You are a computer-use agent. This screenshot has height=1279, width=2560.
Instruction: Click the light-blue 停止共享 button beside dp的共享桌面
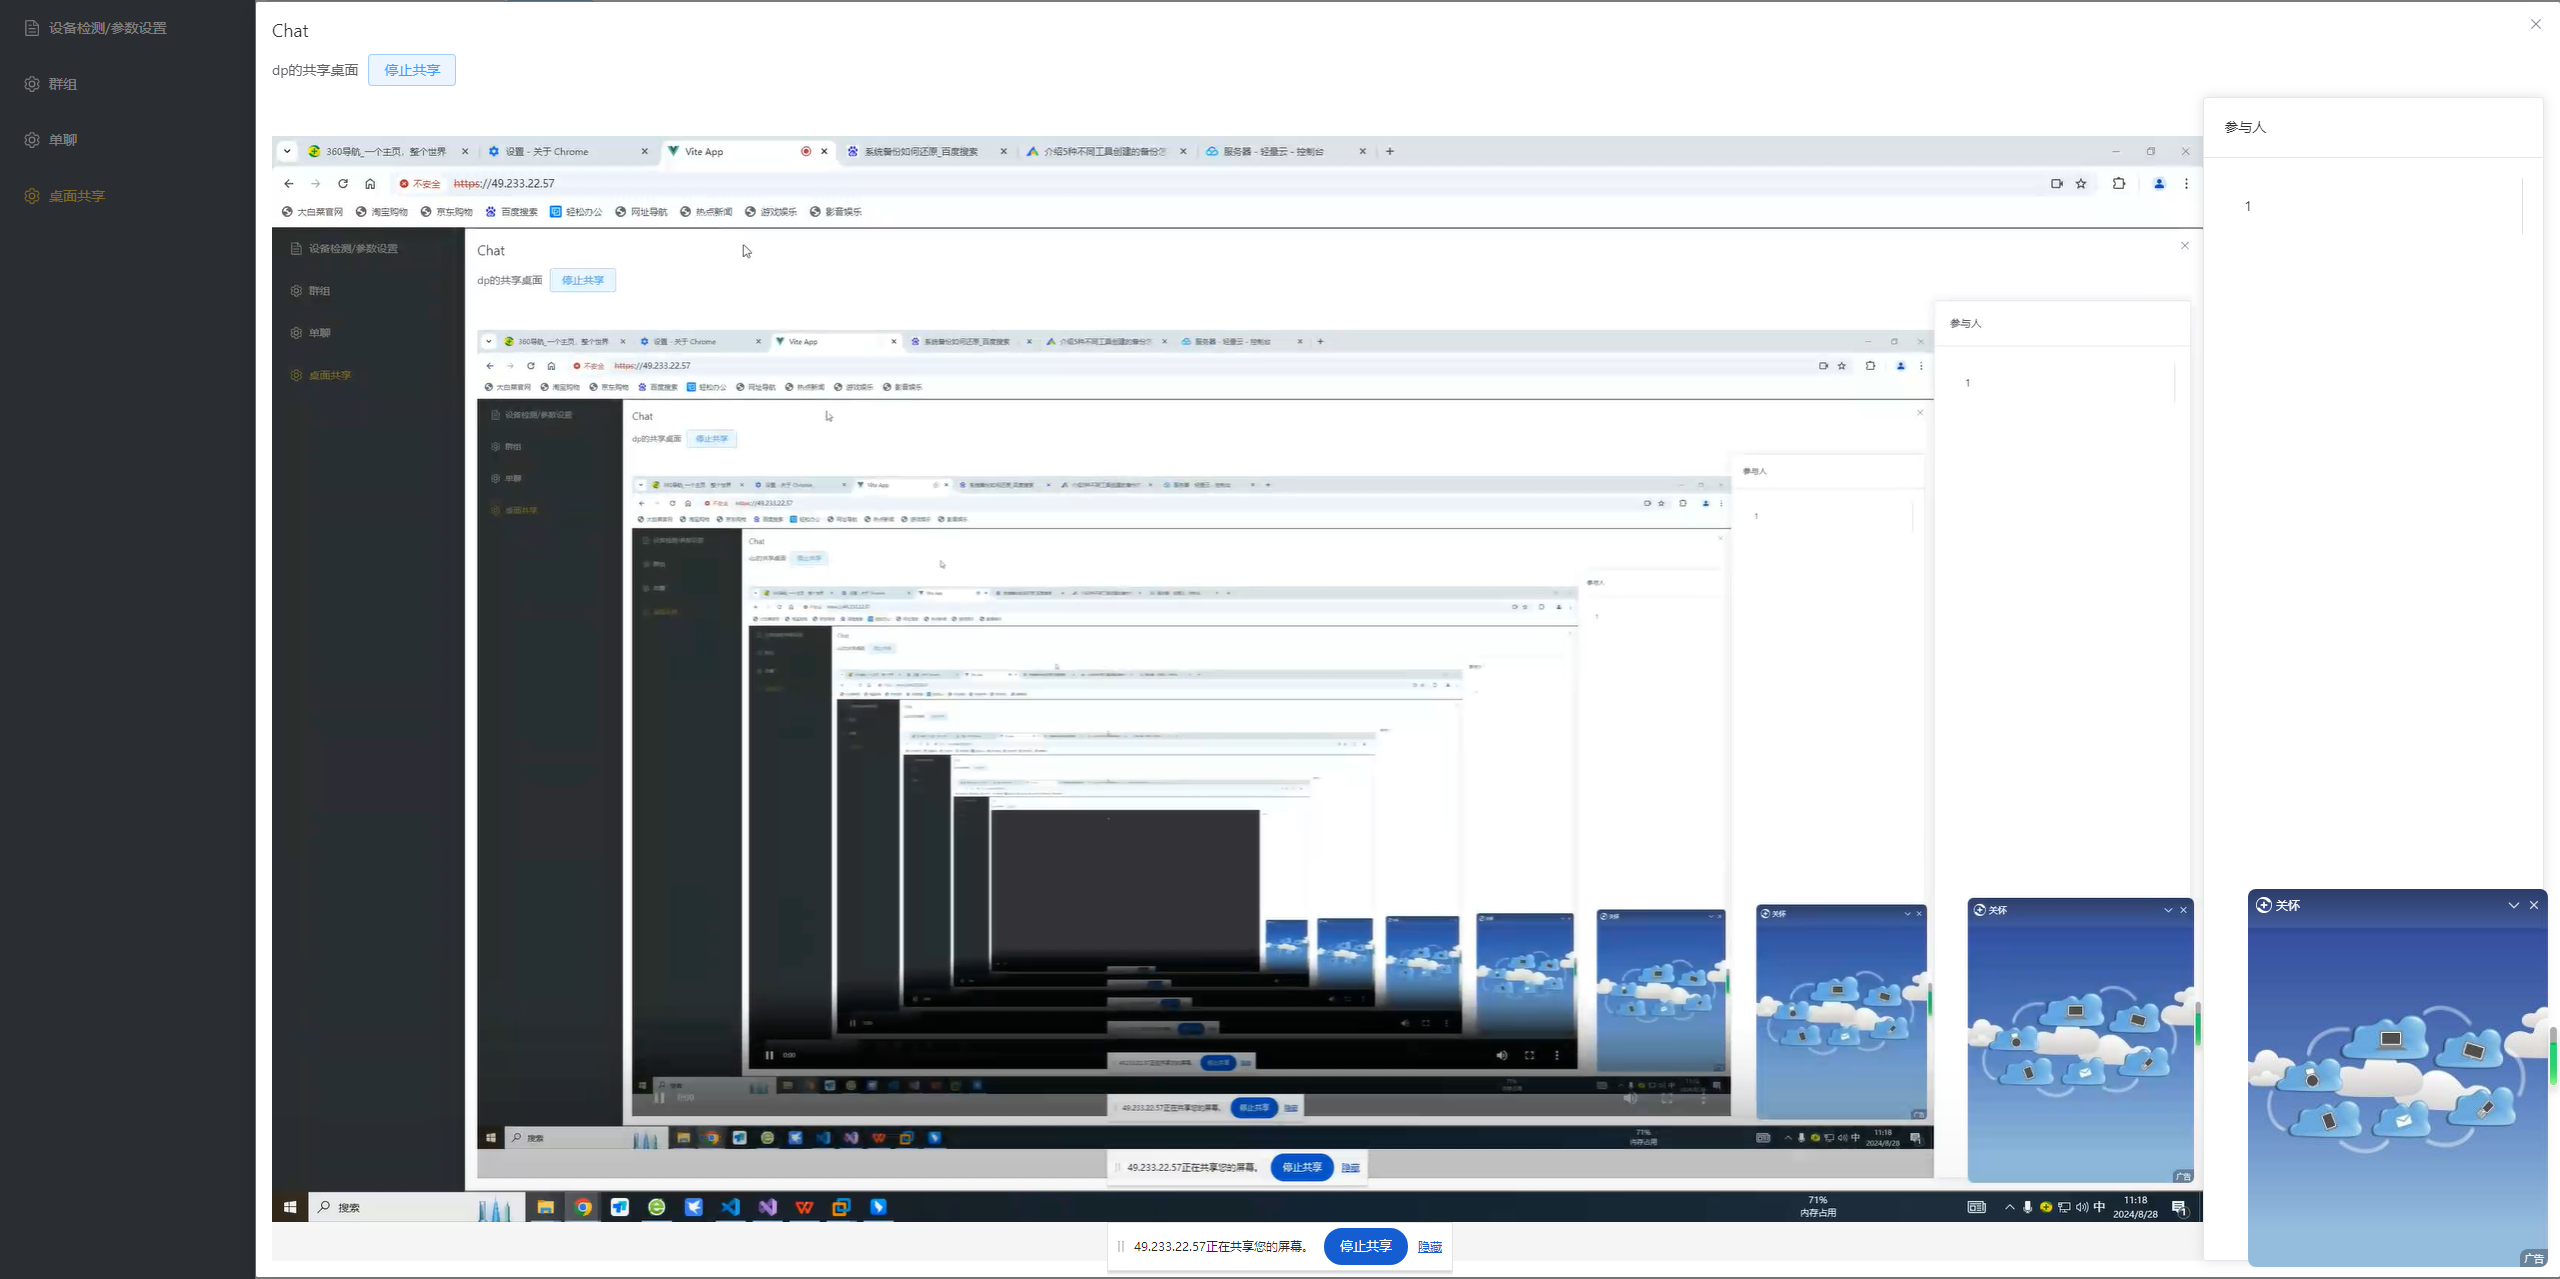[411, 70]
